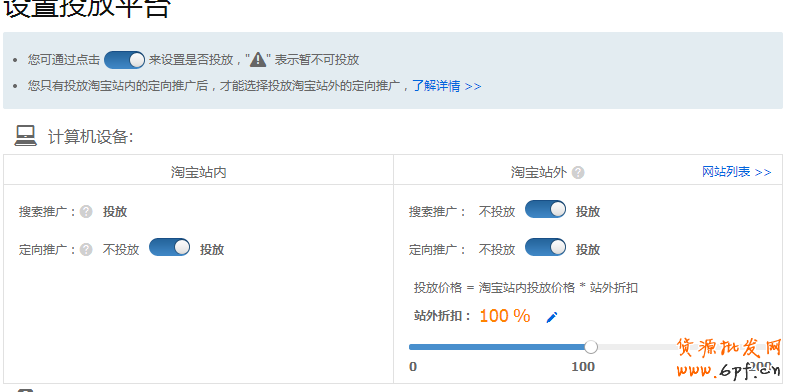This screenshot has width=791, height=392.
Task: Click the 100 mark under the slider
Action: click(583, 367)
